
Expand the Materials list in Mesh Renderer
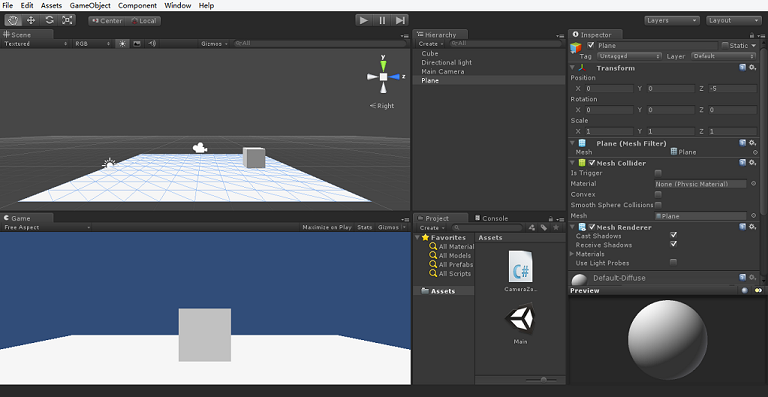572,254
